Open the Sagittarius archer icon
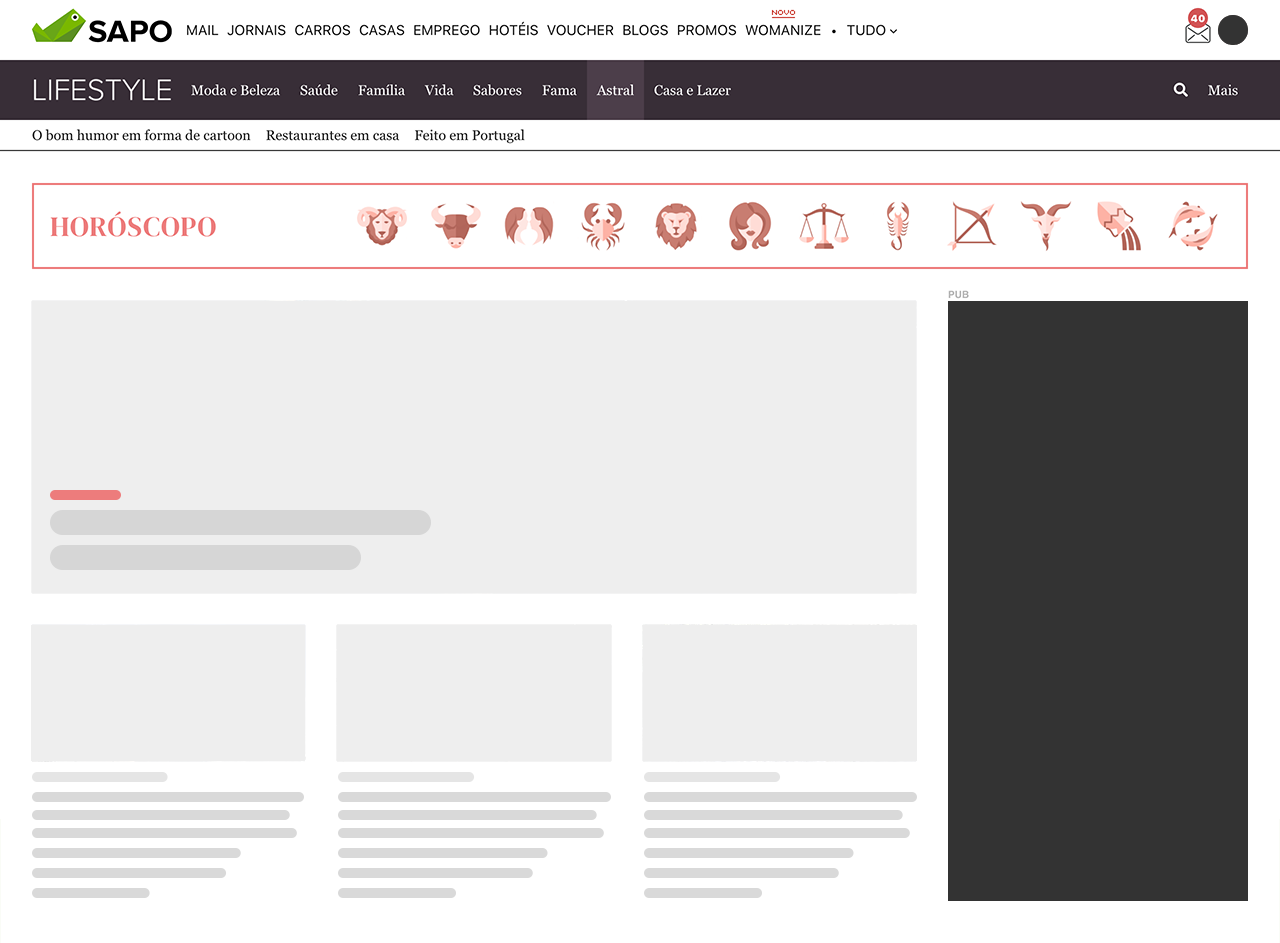 tap(970, 226)
